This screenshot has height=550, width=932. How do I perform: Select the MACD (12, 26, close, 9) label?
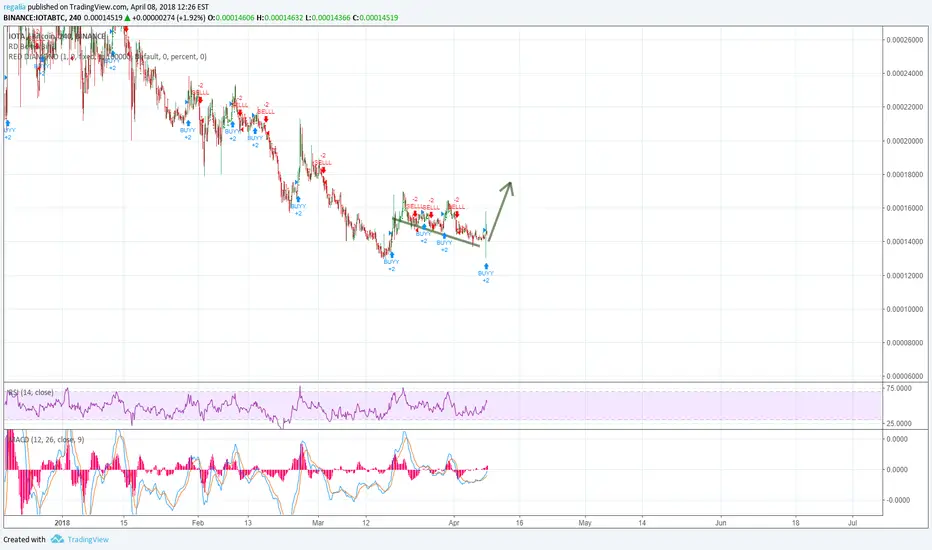click(x=45, y=439)
